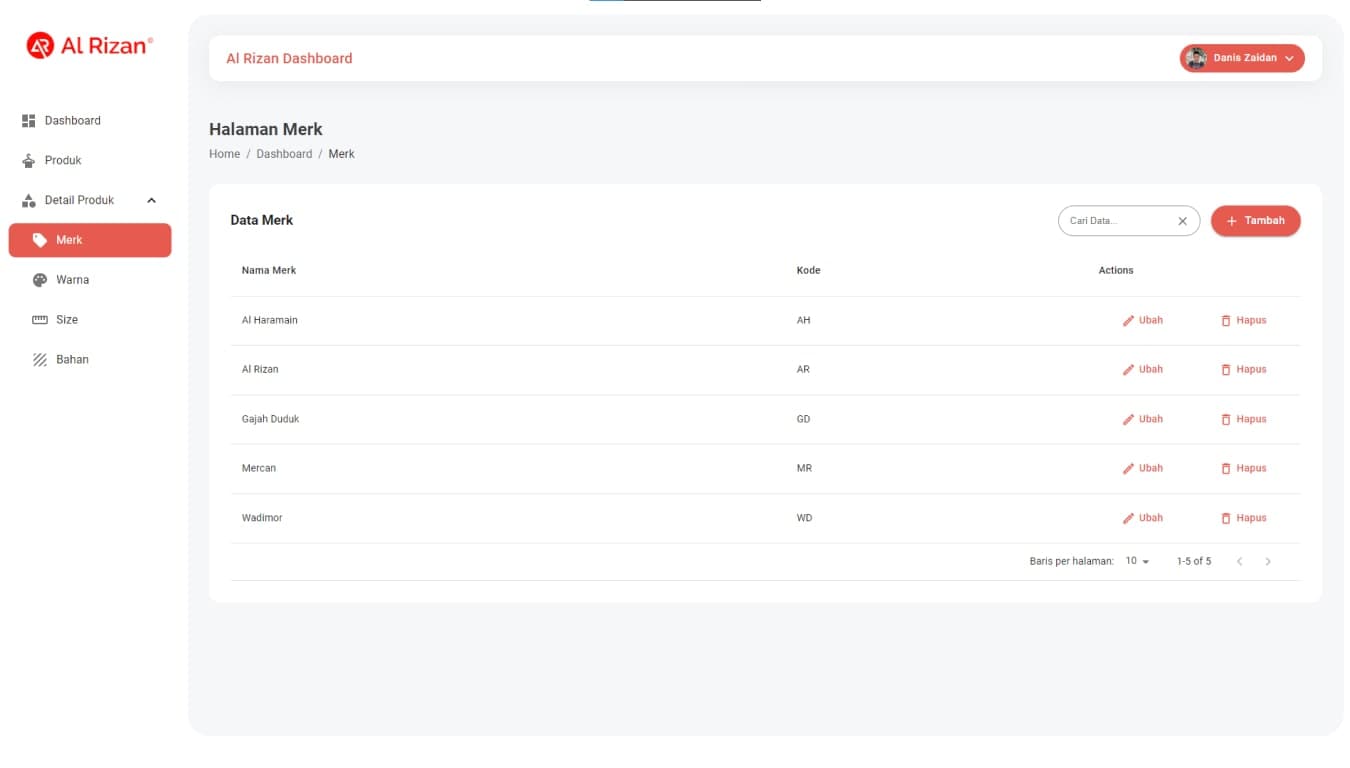Click the Actions column header
1350x768 pixels.
pyautogui.click(x=1116, y=270)
